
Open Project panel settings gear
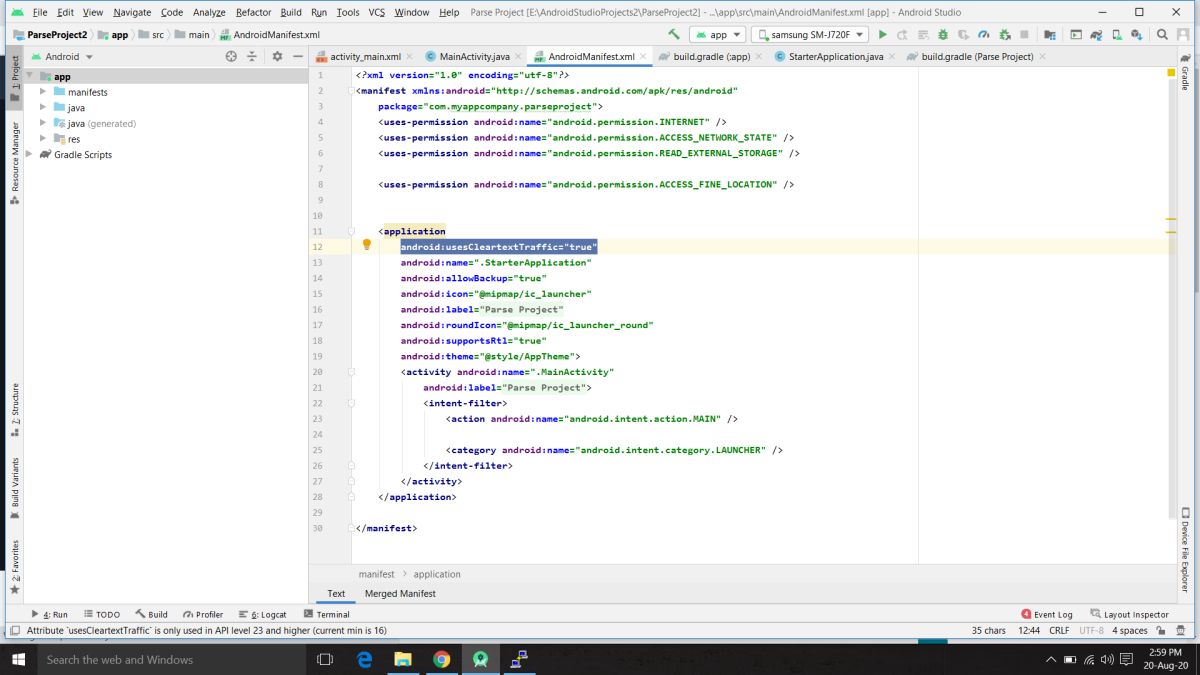[277, 57]
